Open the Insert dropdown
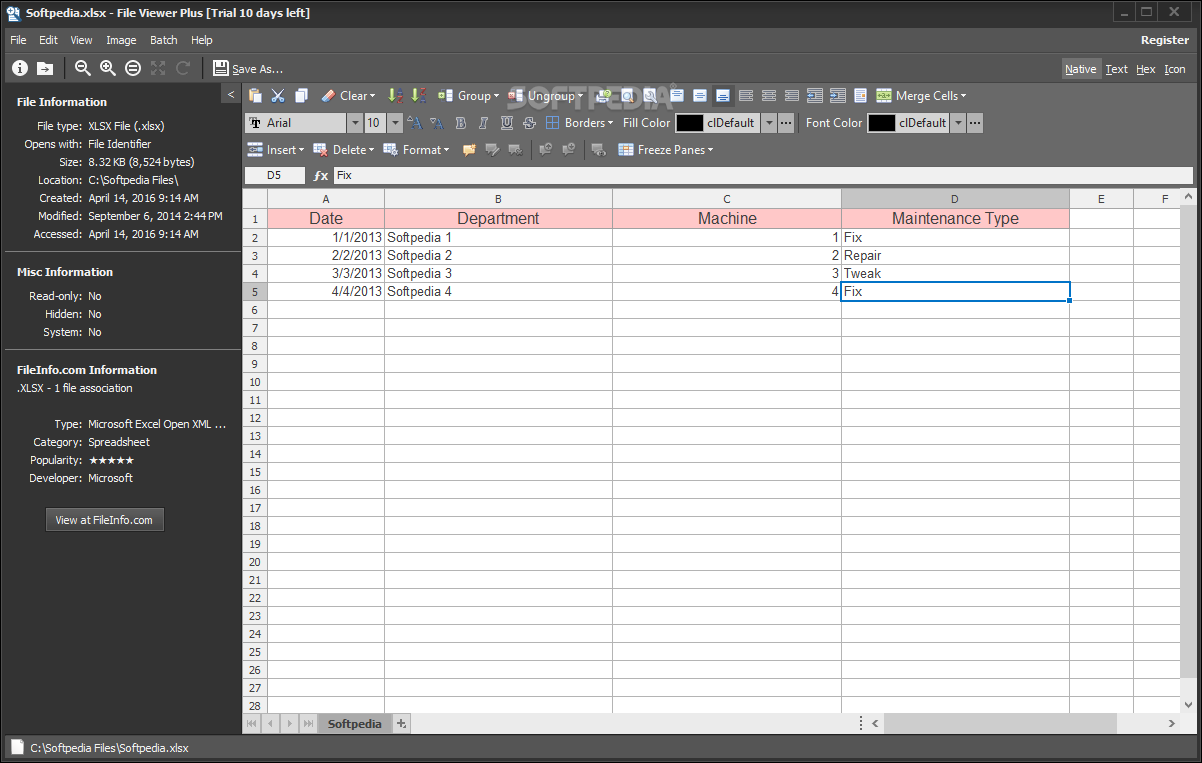This screenshot has width=1202, height=763. [274, 150]
